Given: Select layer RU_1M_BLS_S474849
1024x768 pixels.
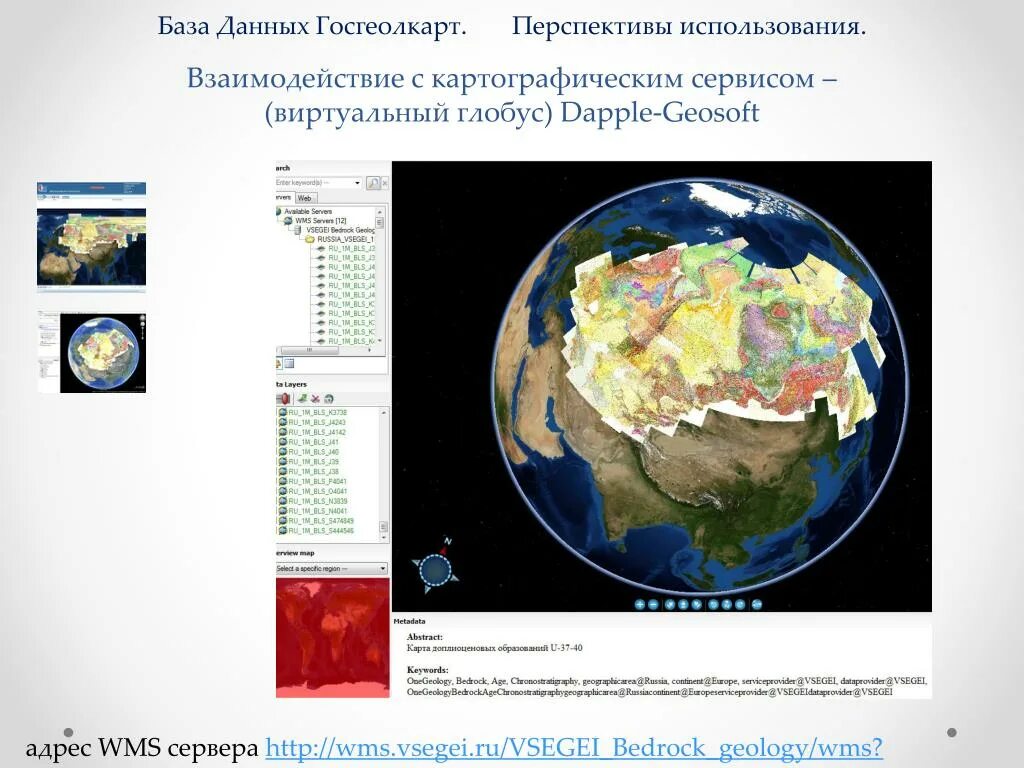Looking at the screenshot, I should tap(321, 520).
